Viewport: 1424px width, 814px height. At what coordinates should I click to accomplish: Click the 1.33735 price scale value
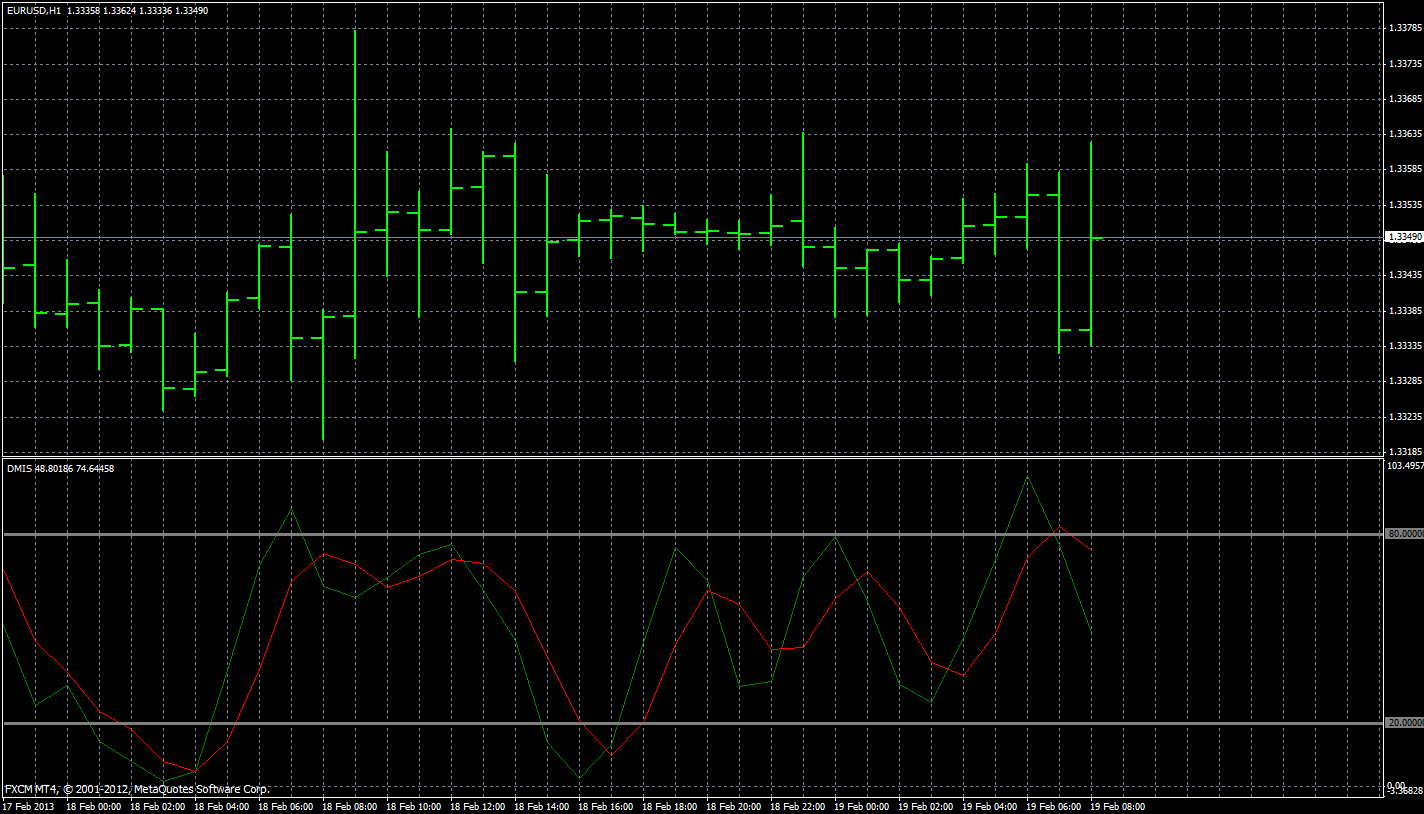coord(1406,63)
